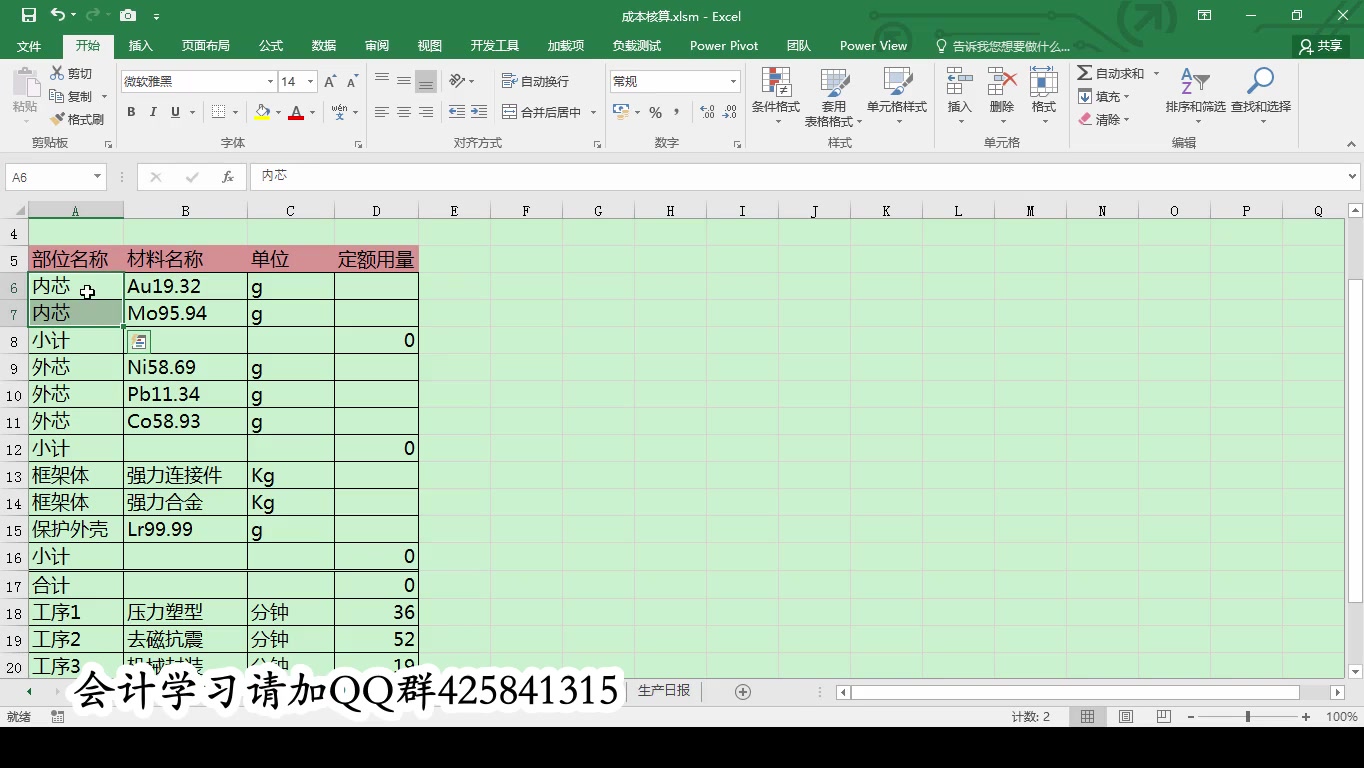This screenshot has width=1364, height=768.
Task: Expand the formula bar
Action: click(x=1352, y=177)
